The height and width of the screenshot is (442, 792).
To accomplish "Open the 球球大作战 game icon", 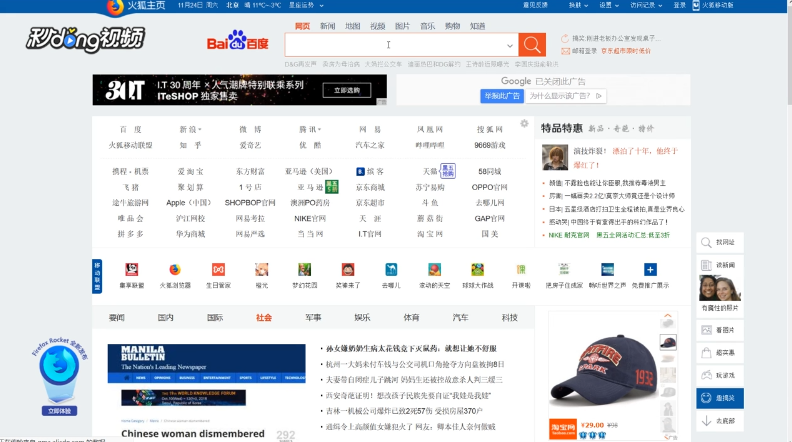I will coord(477,269).
